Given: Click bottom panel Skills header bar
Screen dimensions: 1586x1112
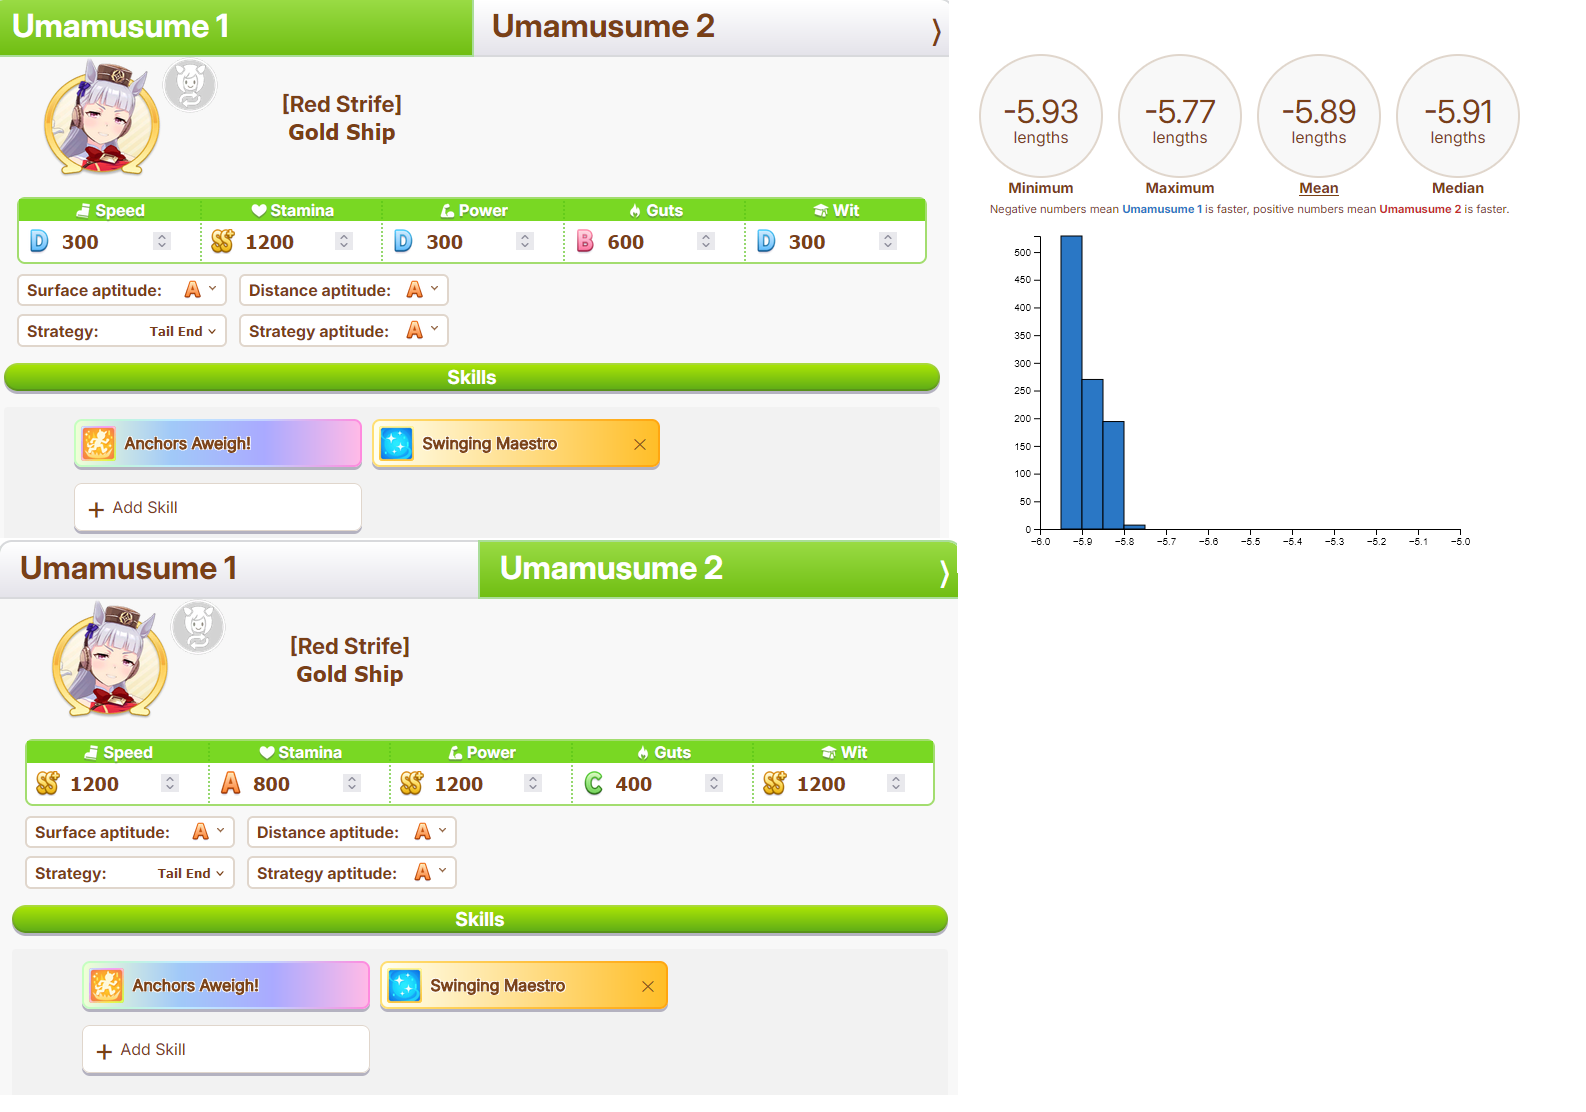Looking at the screenshot, I should (480, 919).
